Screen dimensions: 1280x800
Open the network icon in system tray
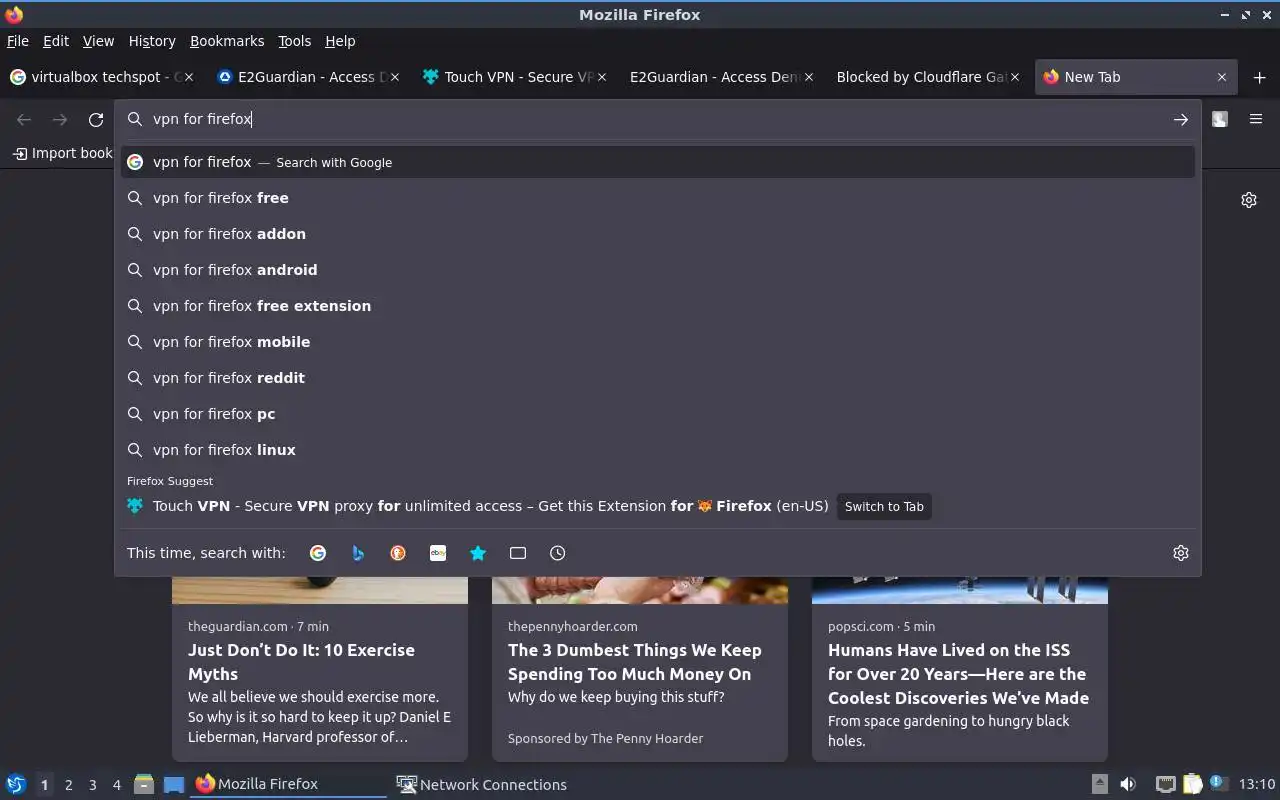pyautogui.click(x=1165, y=784)
